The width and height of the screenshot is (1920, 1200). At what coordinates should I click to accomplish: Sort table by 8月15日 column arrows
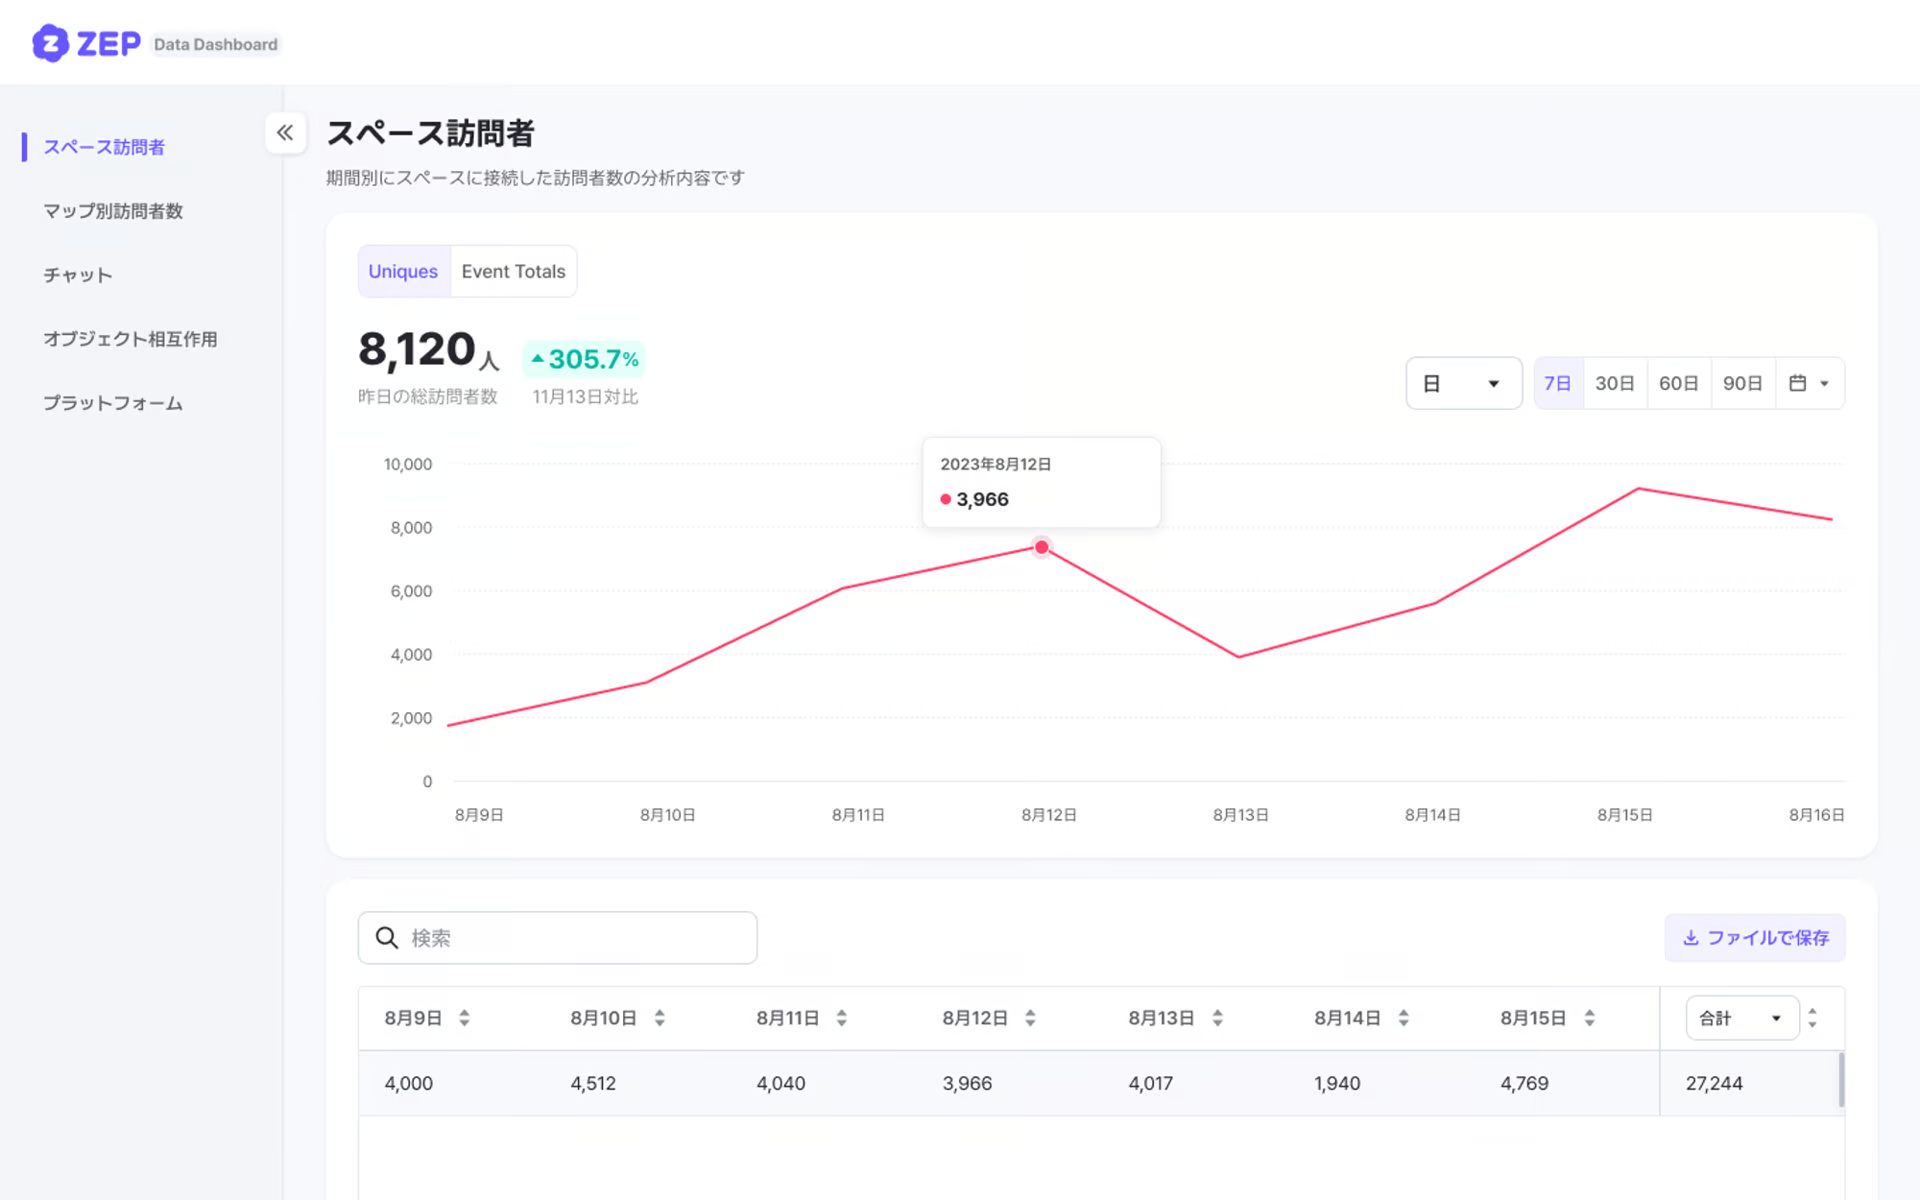(x=1589, y=1018)
